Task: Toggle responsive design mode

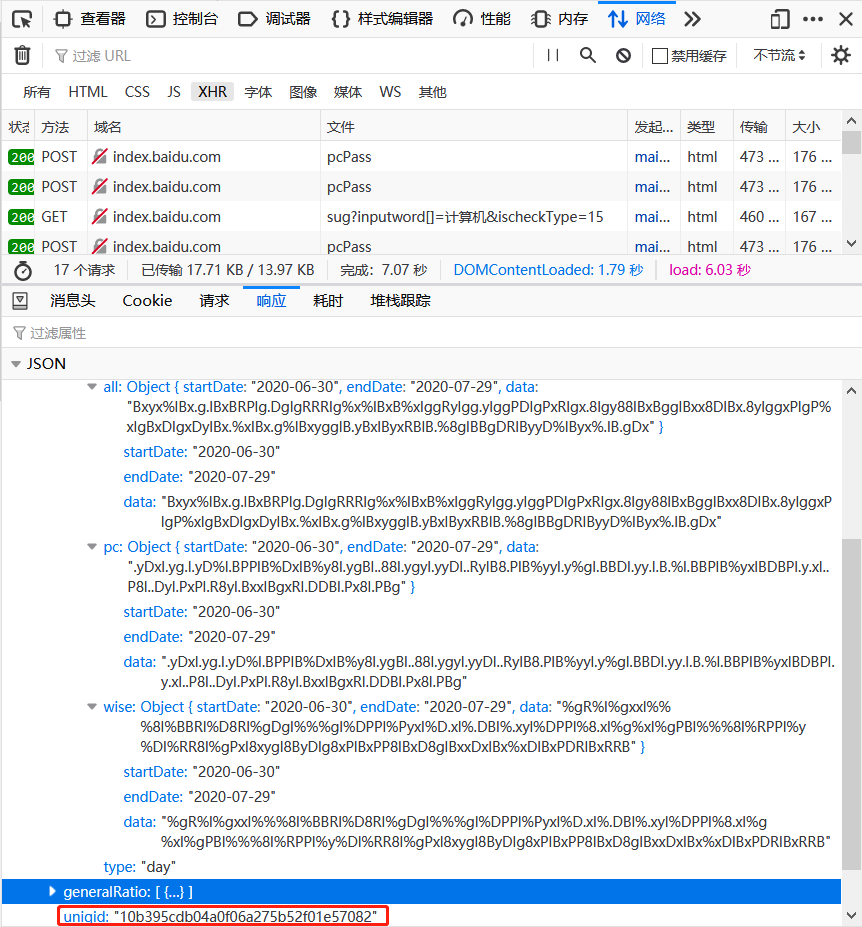Action: click(781, 19)
